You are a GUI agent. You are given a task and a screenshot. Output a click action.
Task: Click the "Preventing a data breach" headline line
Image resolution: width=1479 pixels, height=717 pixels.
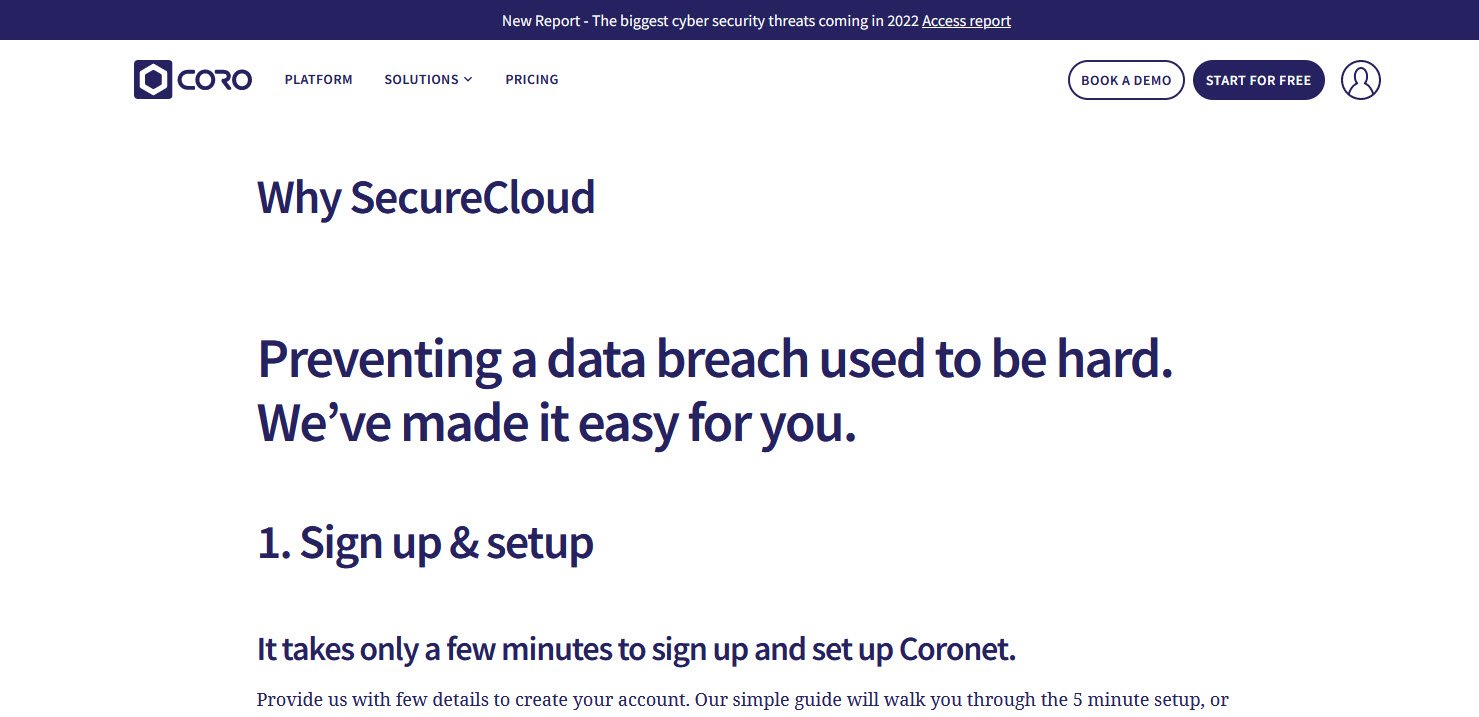point(714,359)
